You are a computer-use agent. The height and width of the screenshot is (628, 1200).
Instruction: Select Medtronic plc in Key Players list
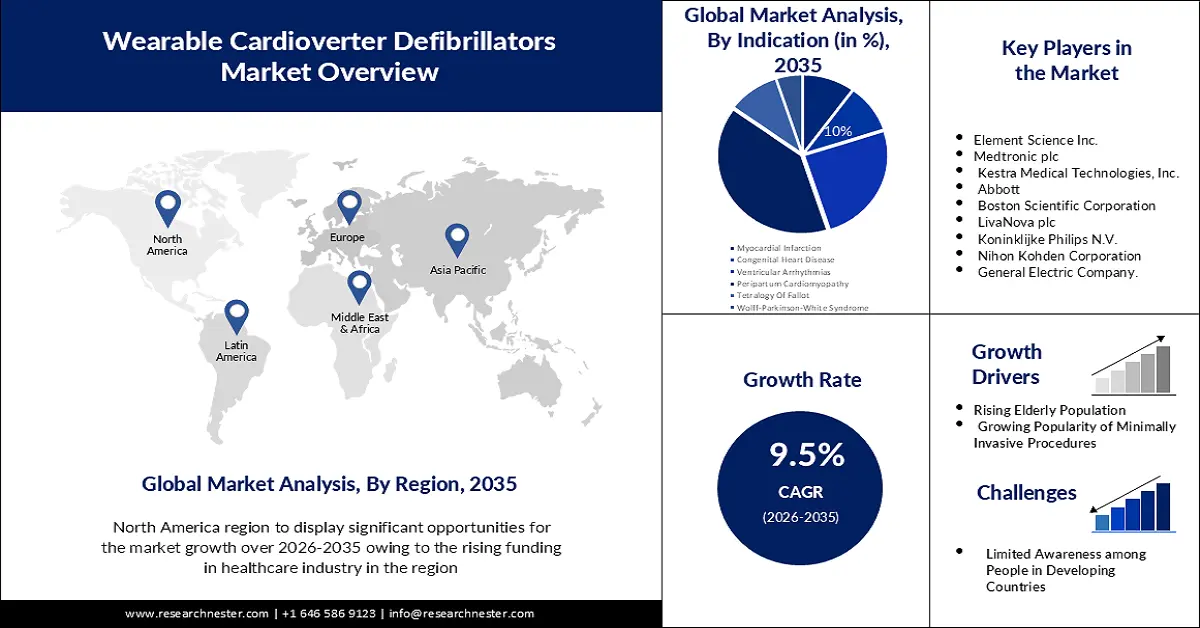pyautogui.click(x=1015, y=156)
